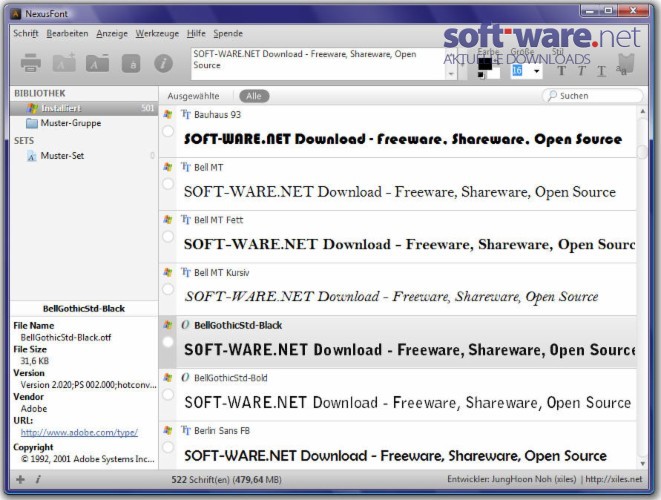This screenshot has height=500, width=661.
Task: Open the adobe.com/type URL link
Action: pos(79,433)
